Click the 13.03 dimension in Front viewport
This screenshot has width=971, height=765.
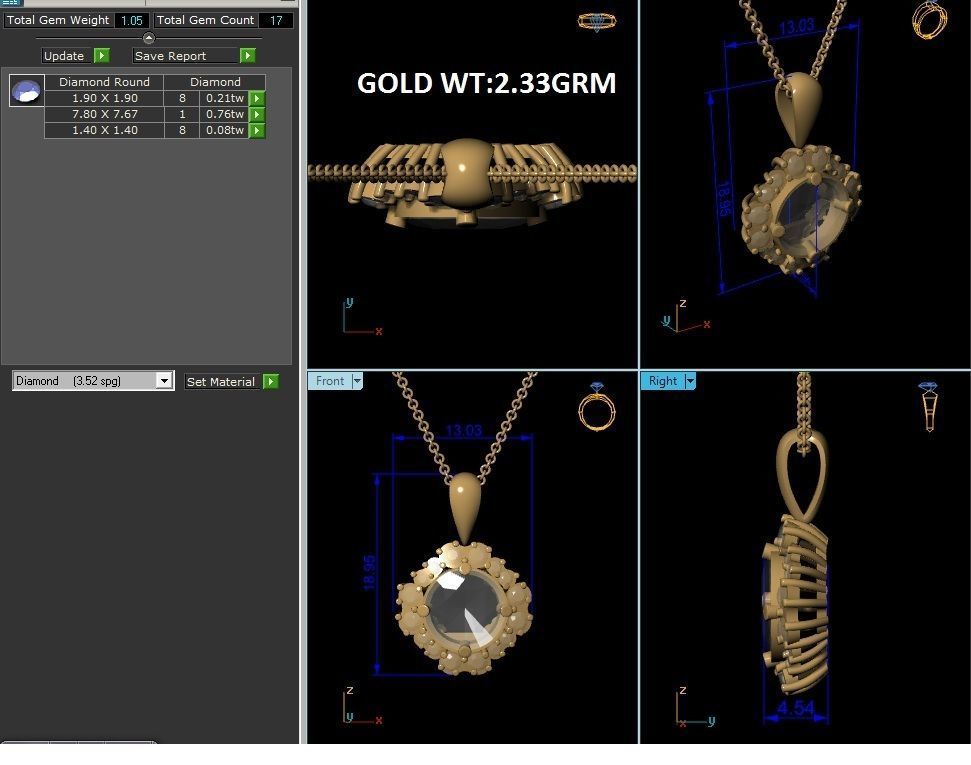click(463, 431)
